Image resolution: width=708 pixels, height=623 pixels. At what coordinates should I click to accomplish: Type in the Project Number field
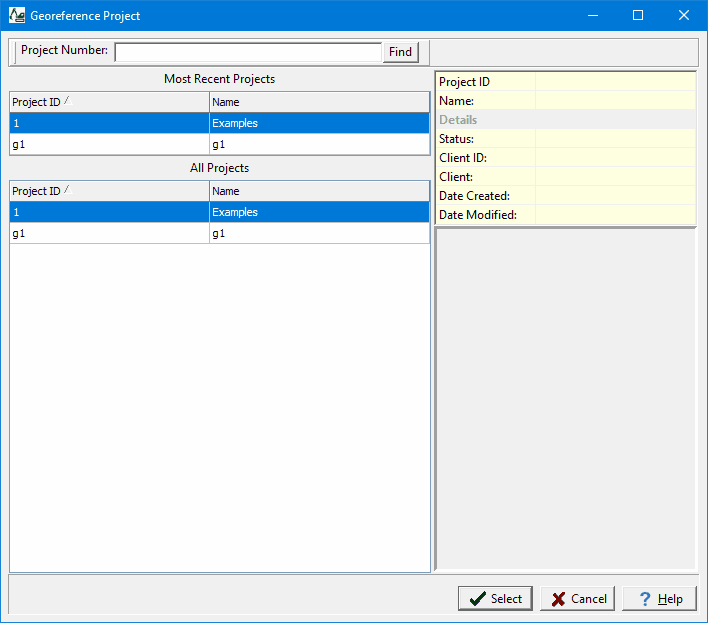pyautogui.click(x=248, y=52)
